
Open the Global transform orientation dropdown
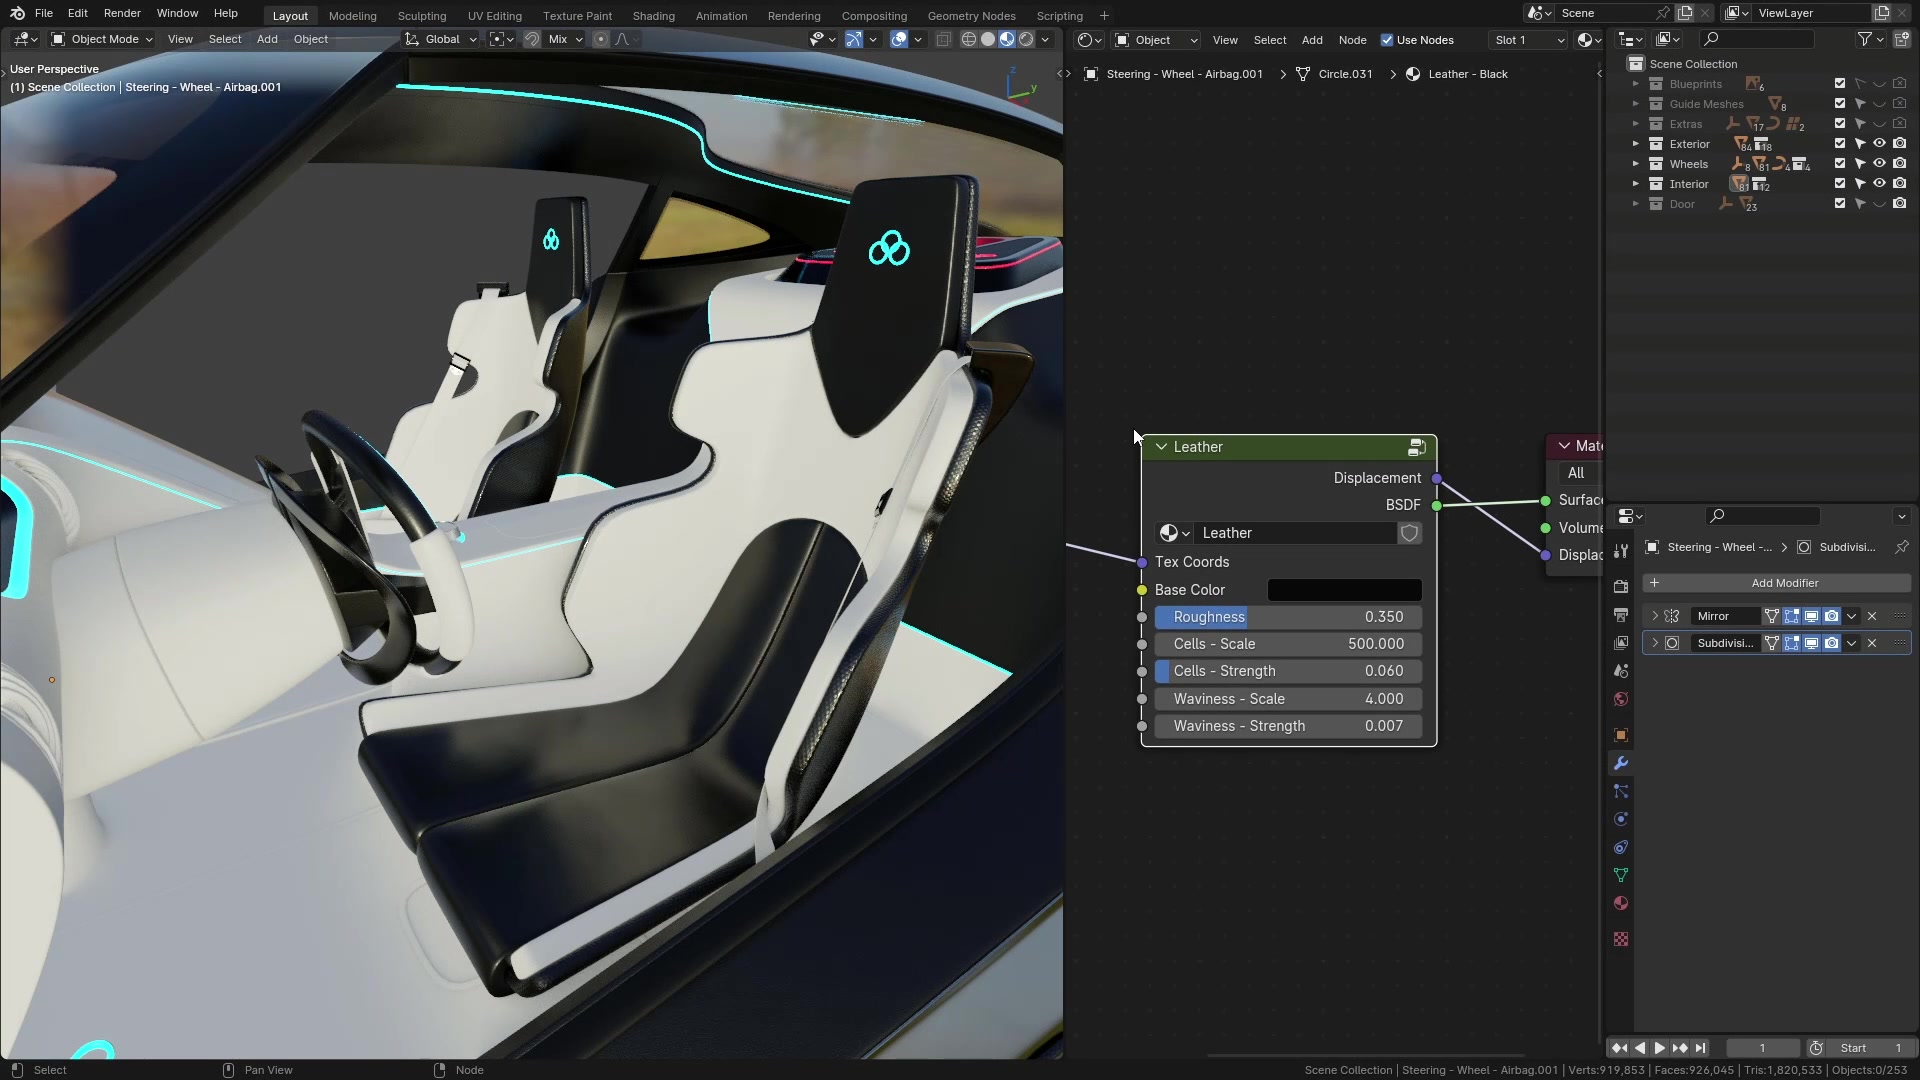[441, 39]
